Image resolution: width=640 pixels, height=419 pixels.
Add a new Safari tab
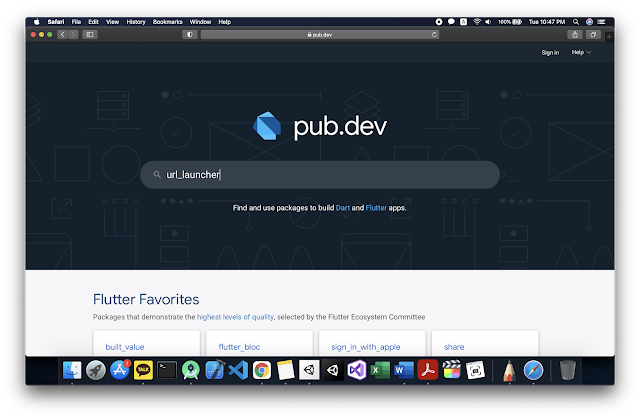(609, 37)
